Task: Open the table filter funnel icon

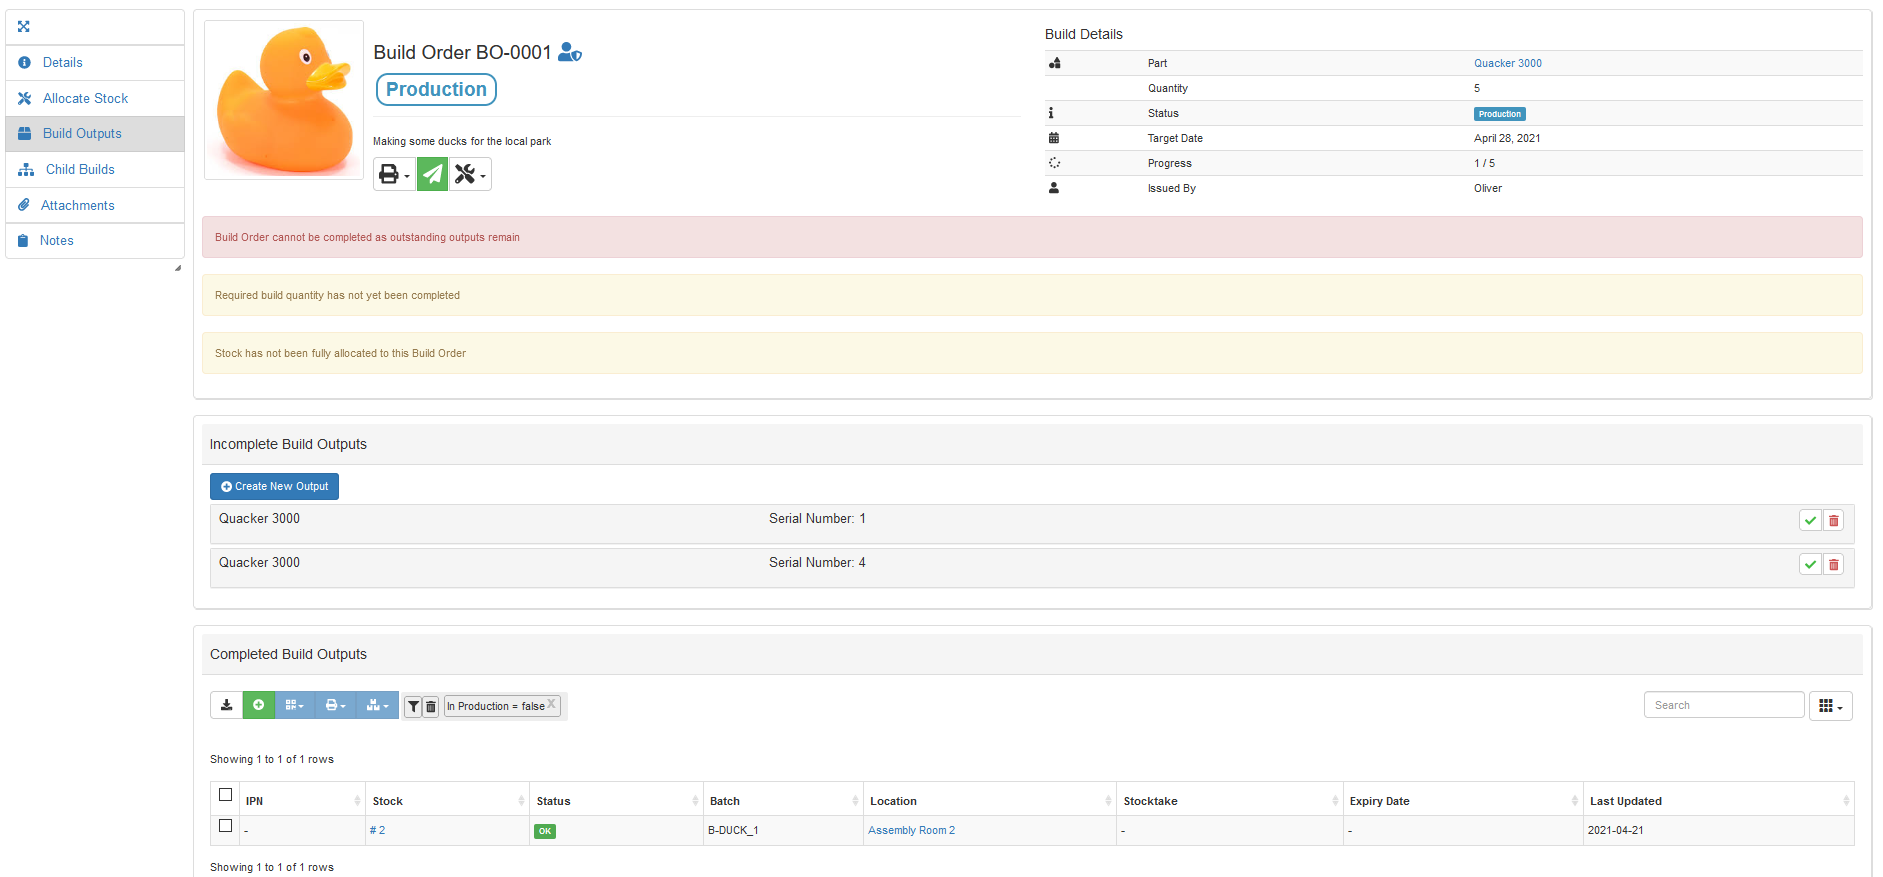Action: point(413,706)
